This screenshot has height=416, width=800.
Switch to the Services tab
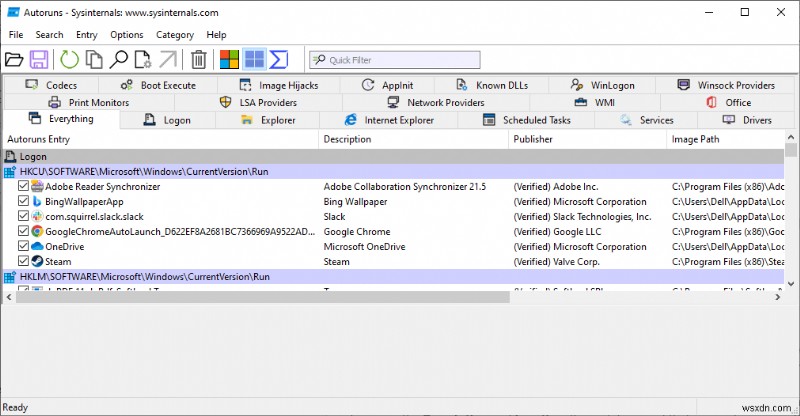[x=646, y=120]
